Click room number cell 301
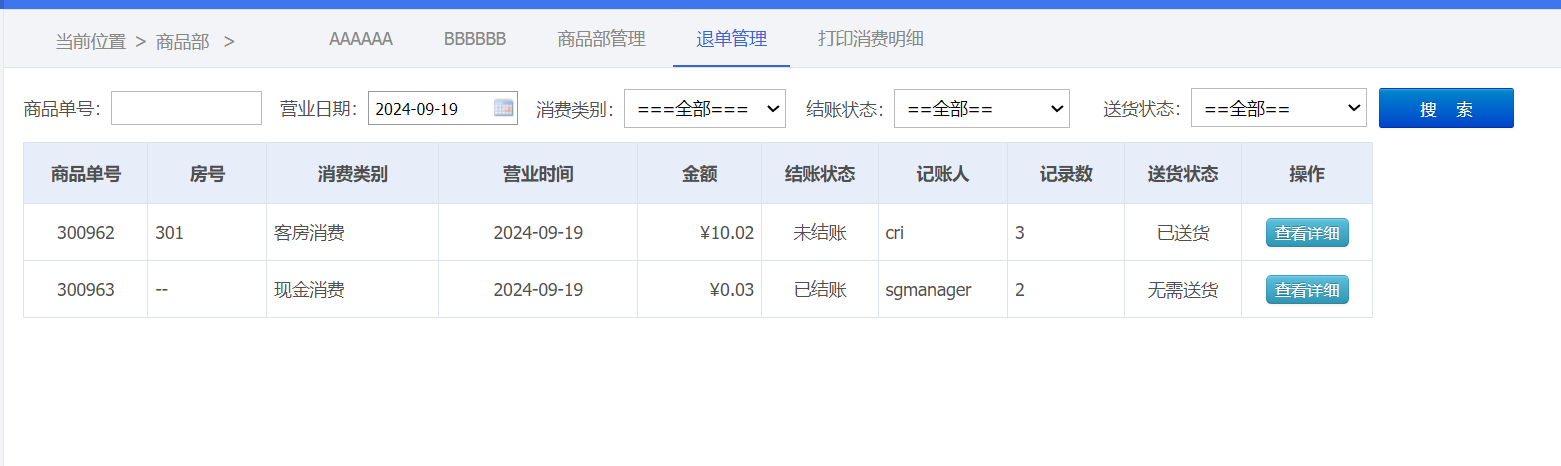 [x=207, y=233]
